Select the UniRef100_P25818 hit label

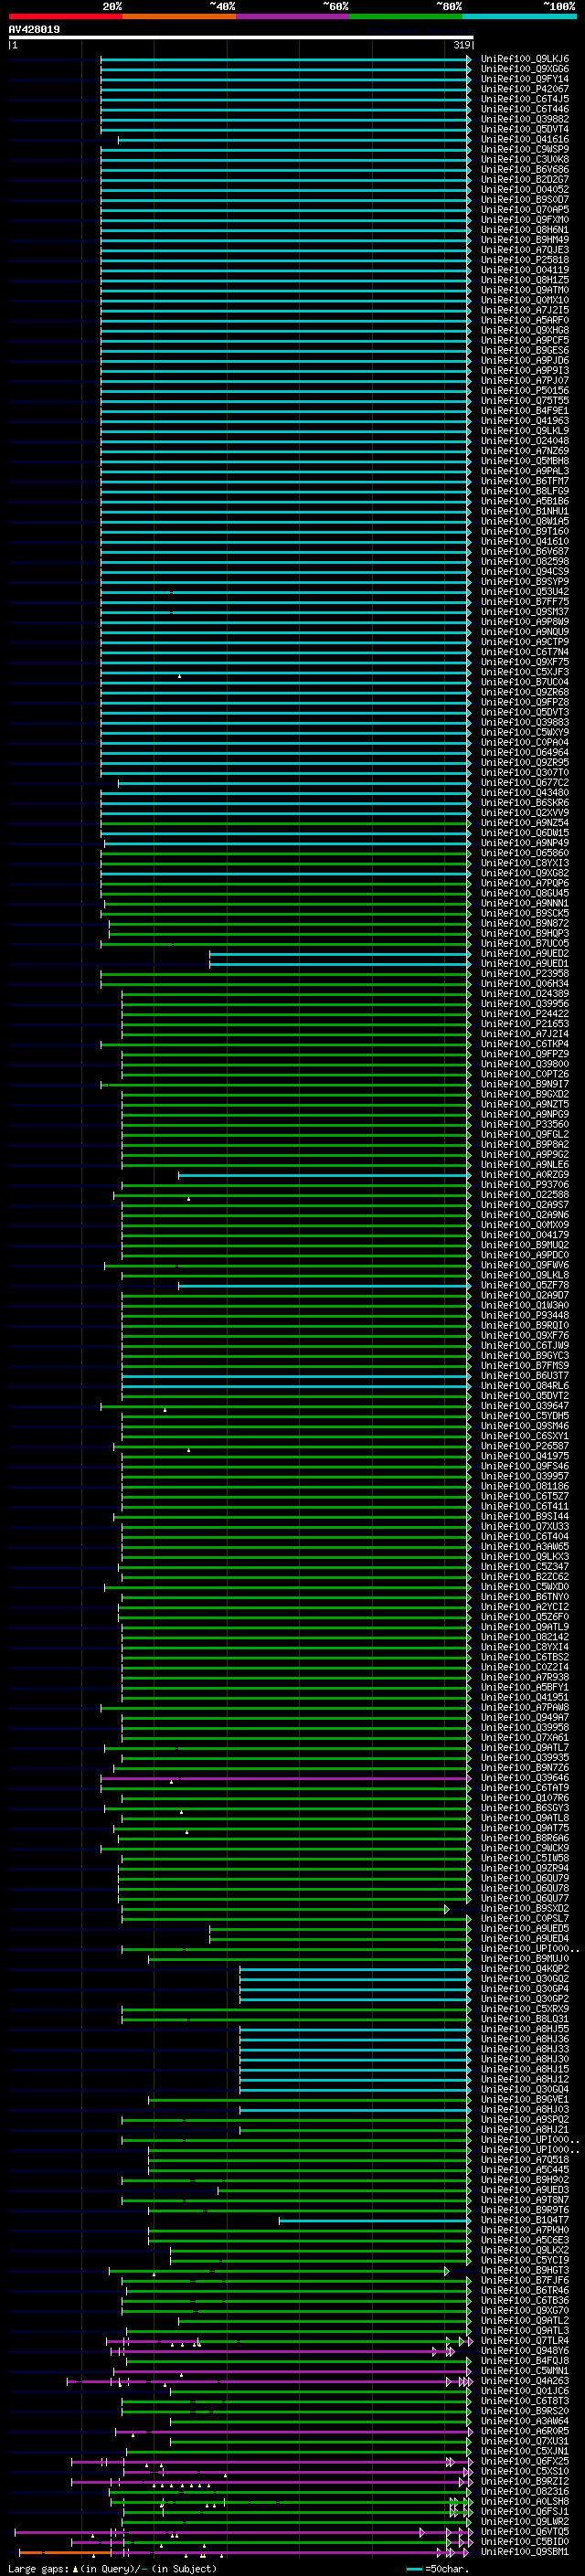tap(525, 260)
